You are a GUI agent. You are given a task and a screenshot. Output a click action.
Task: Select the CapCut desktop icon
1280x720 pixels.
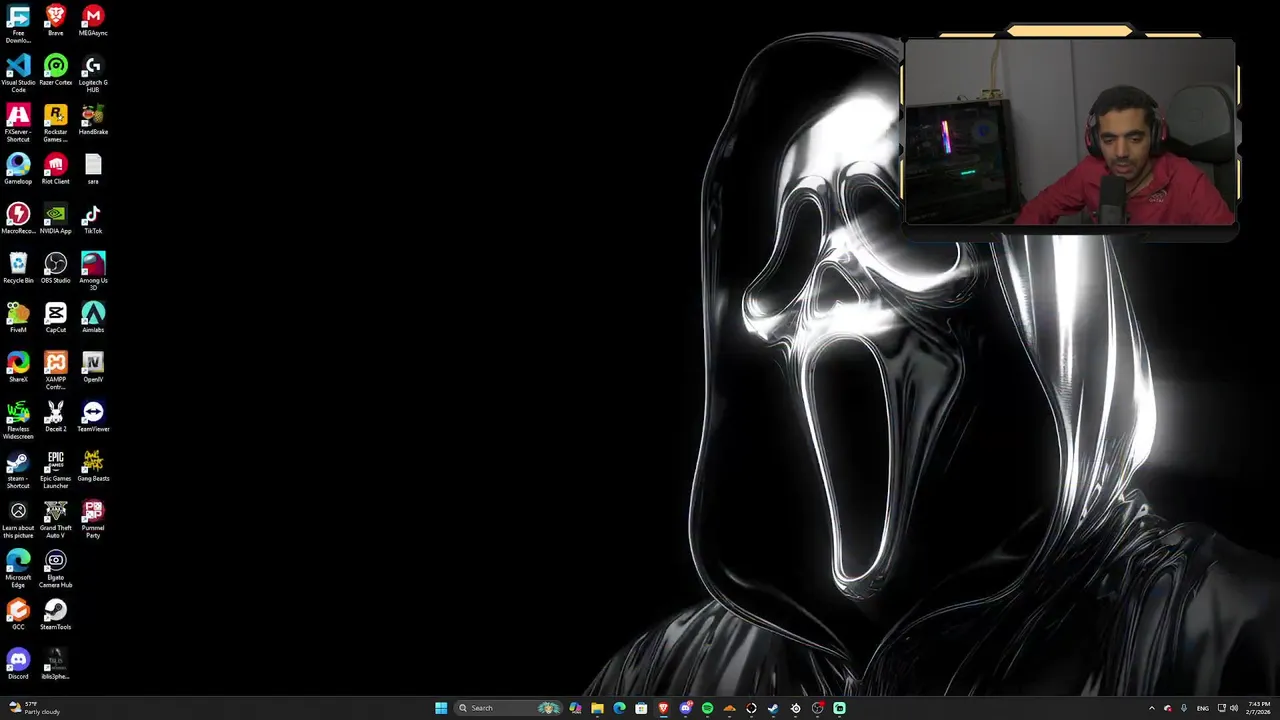[x=55, y=318]
